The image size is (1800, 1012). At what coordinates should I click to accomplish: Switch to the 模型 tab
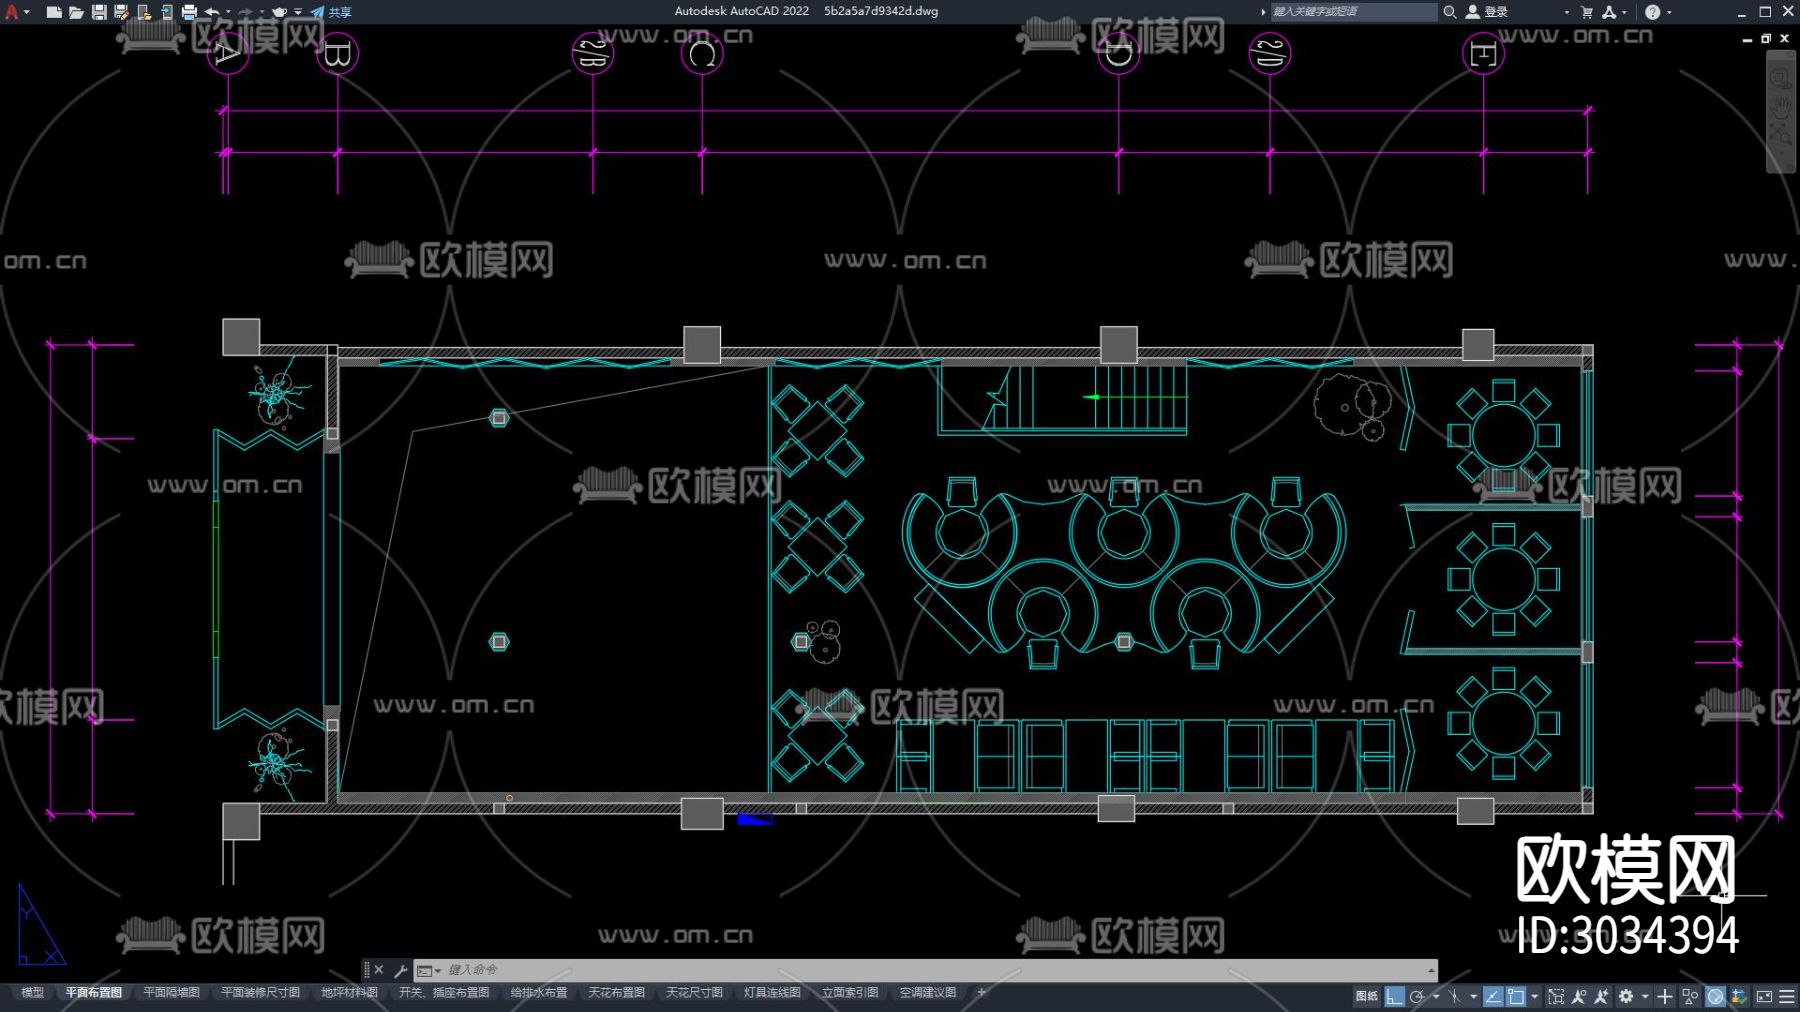(x=33, y=993)
